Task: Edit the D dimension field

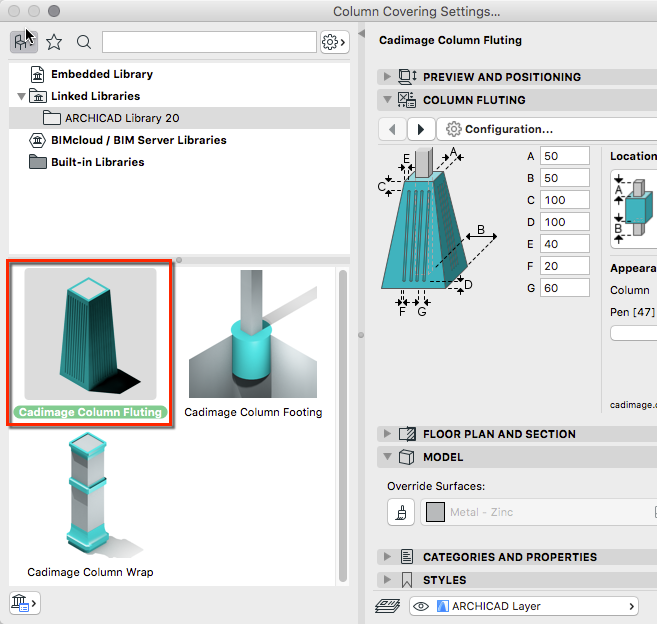Action: tap(564, 222)
